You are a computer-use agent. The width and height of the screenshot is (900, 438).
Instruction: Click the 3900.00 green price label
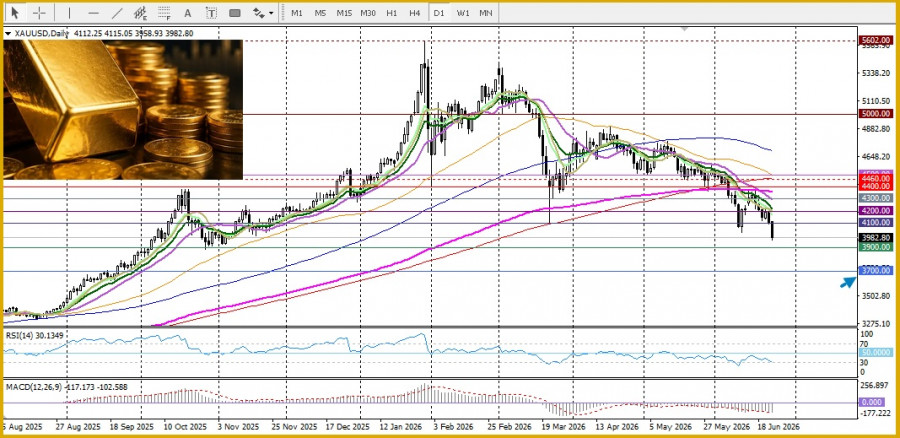click(875, 247)
